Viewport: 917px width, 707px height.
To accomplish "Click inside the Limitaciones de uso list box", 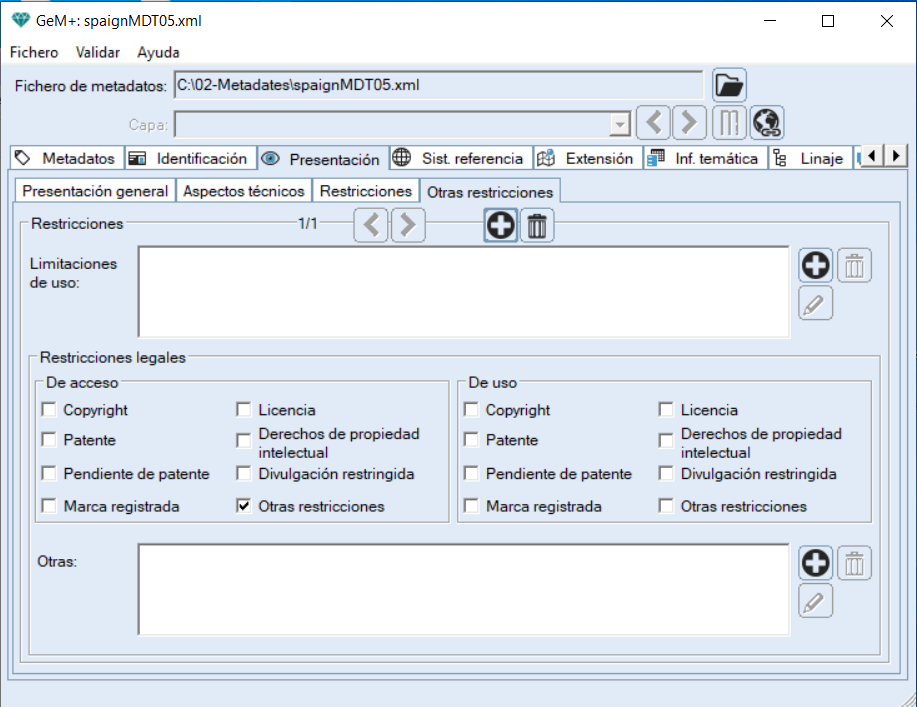I will click(463, 292).
